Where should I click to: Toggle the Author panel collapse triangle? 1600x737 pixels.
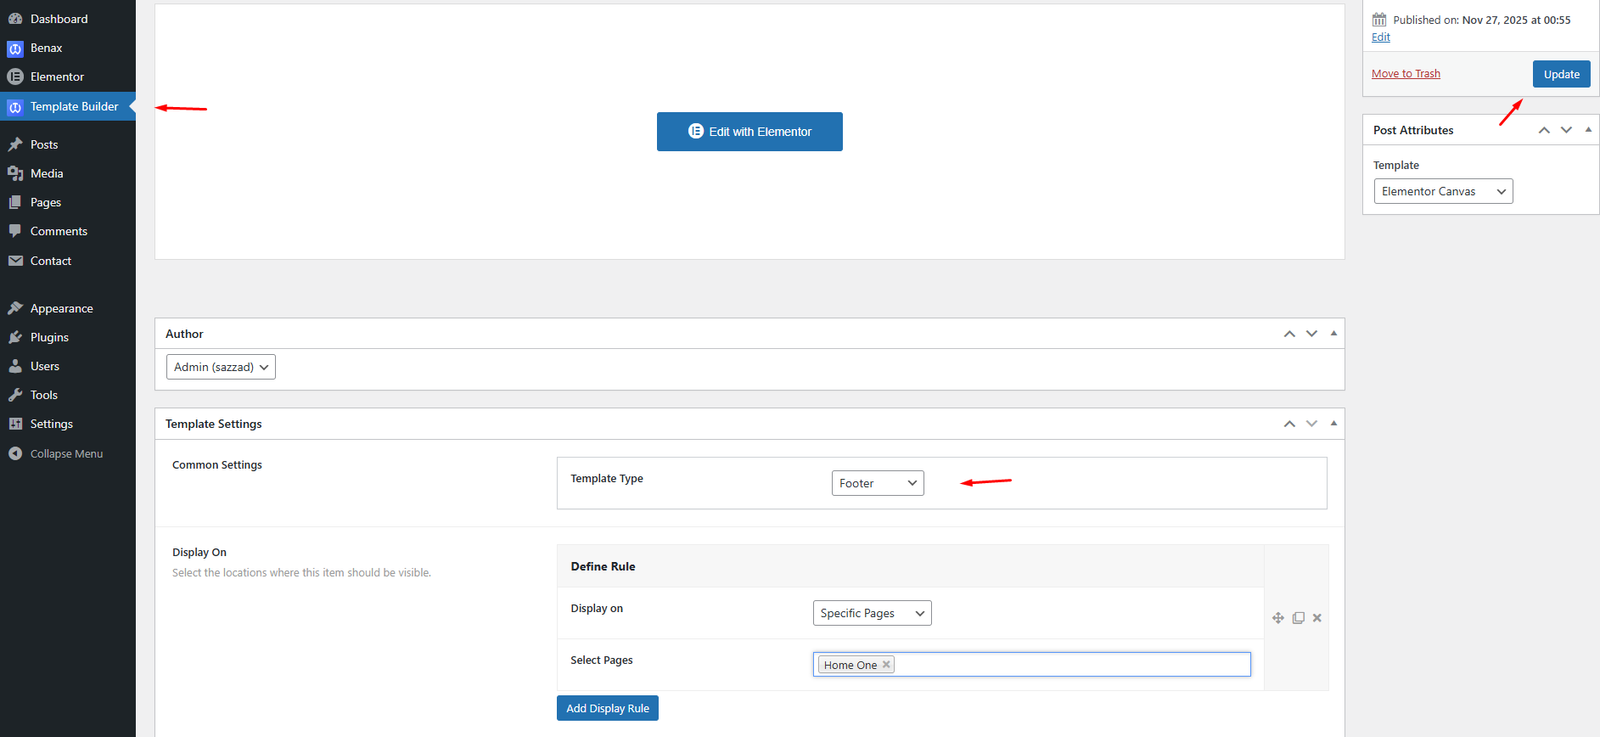[x=1333, y=334]
